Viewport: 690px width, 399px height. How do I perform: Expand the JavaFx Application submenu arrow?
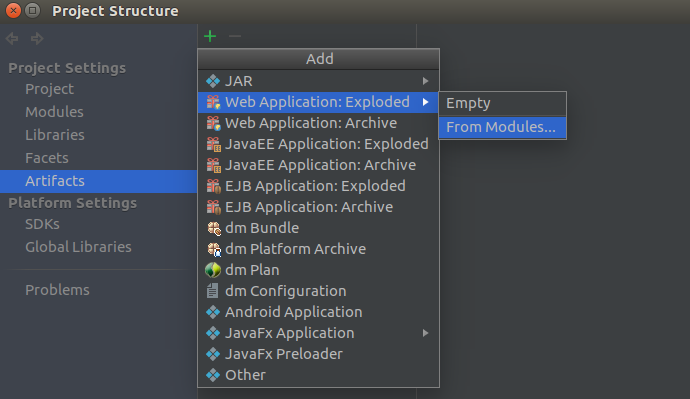[x=426, y=333]
